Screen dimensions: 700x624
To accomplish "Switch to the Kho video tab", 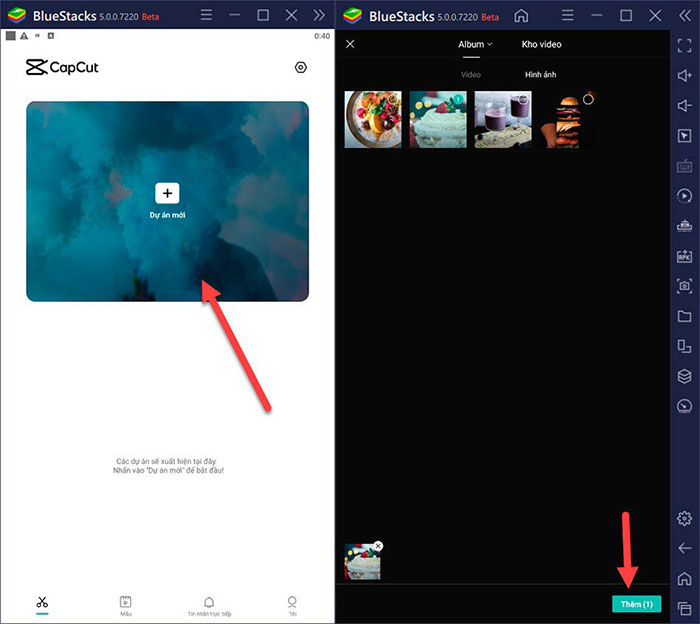I will 542,44.
